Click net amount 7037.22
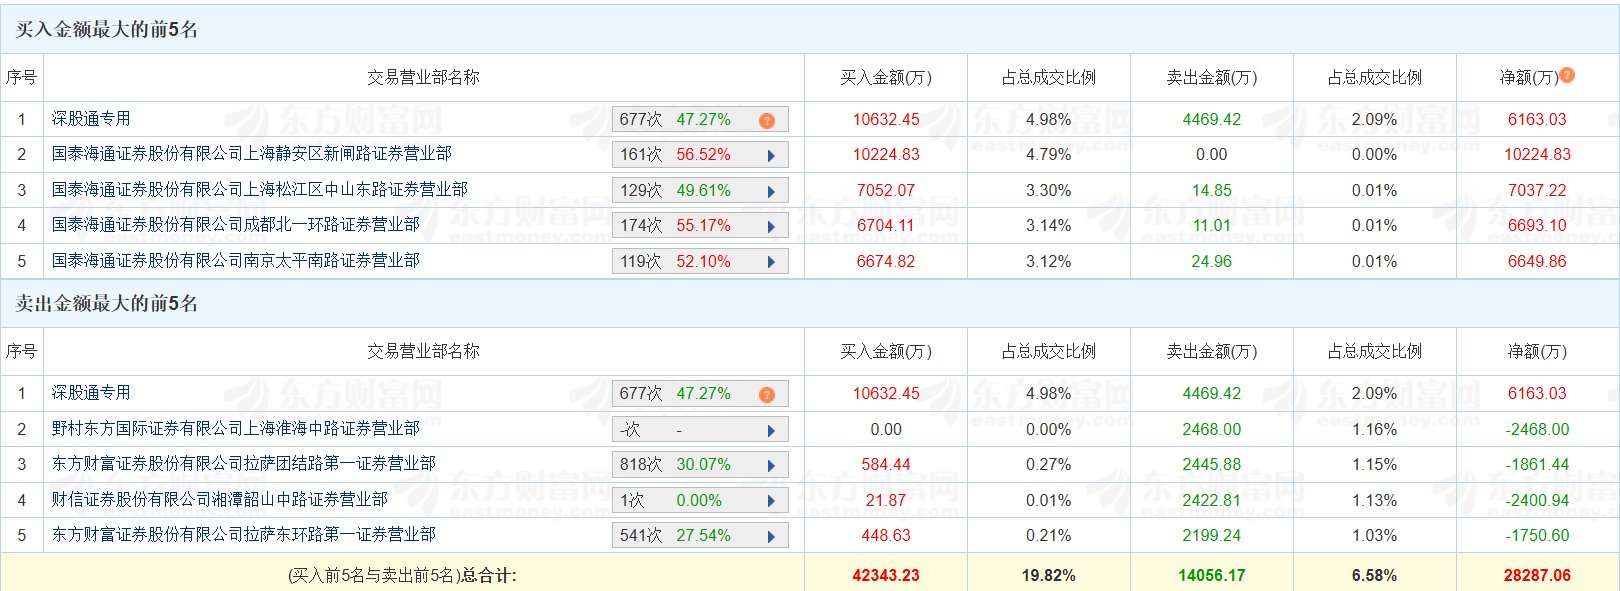The width and height of the screenshot is (1620, 591). pyautogui.click(x=1538, y=190)
